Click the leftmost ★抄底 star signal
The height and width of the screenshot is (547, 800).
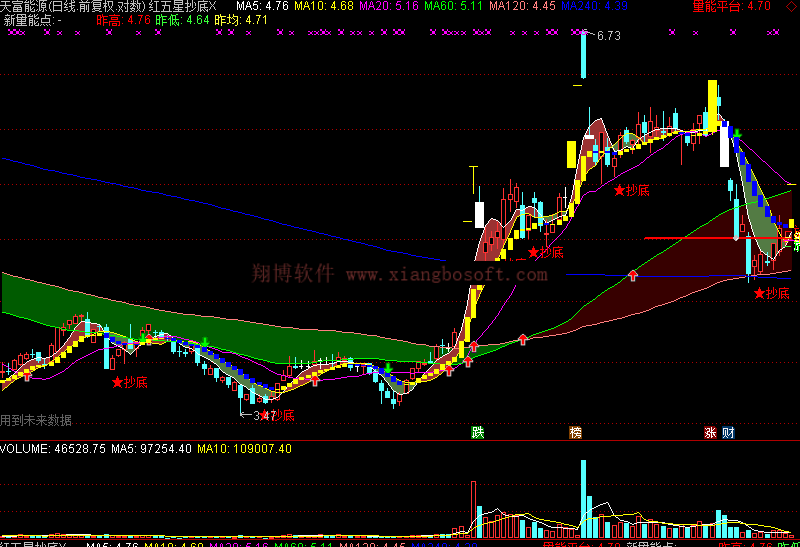click(129, 381)
